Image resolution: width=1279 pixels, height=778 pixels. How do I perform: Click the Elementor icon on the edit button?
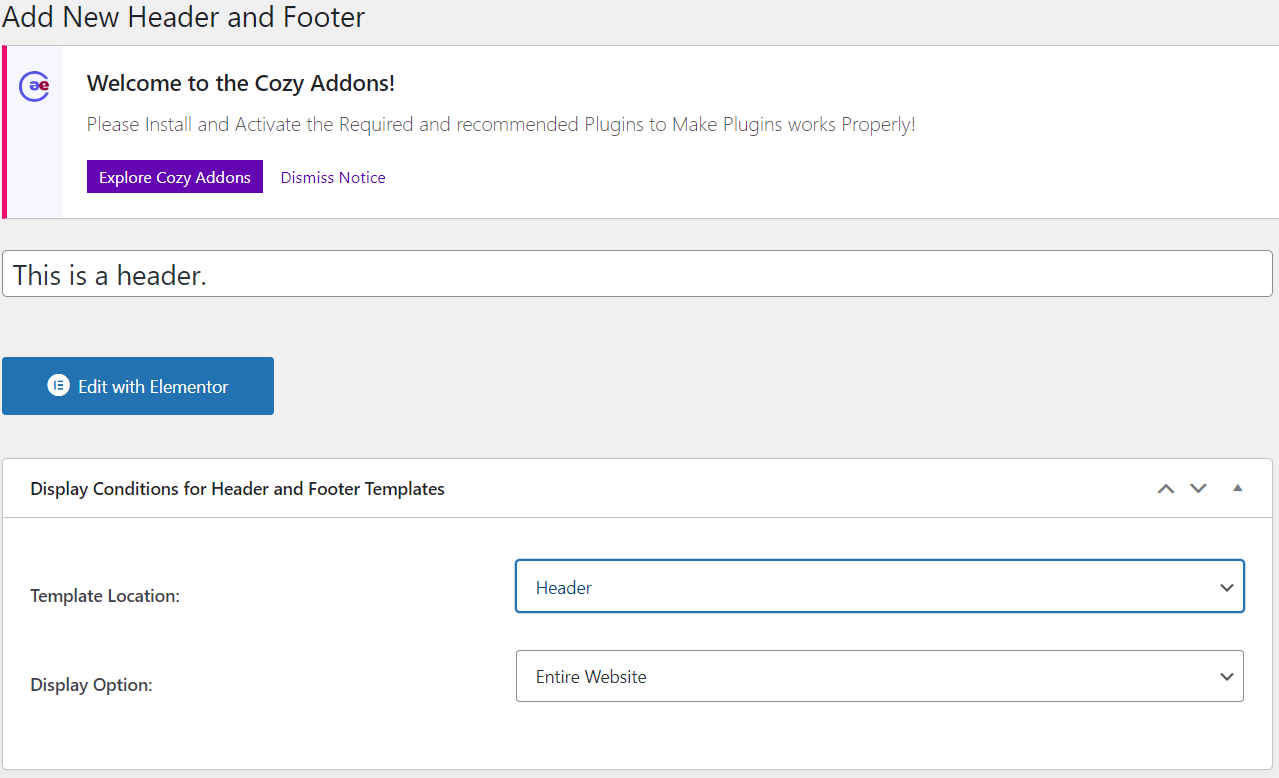coord(58,386)
